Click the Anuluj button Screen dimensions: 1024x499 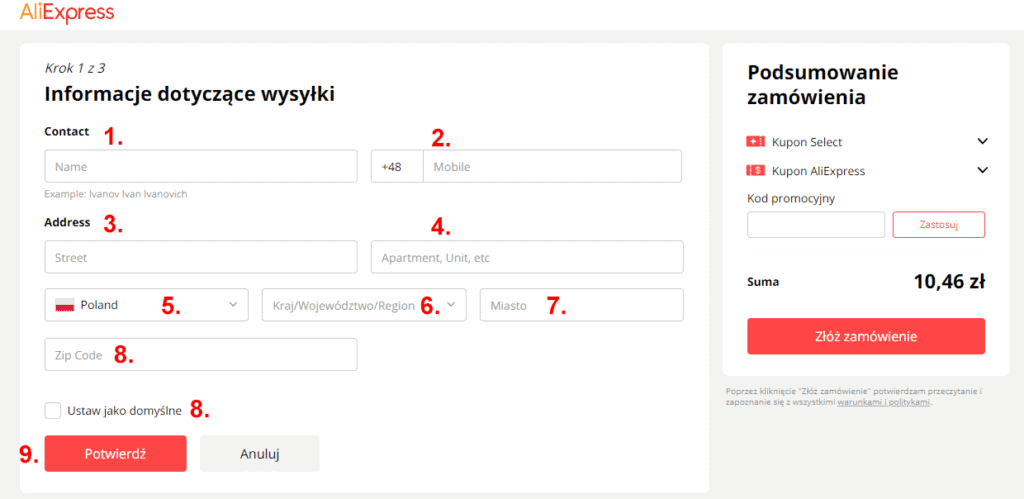click(260, 454)
